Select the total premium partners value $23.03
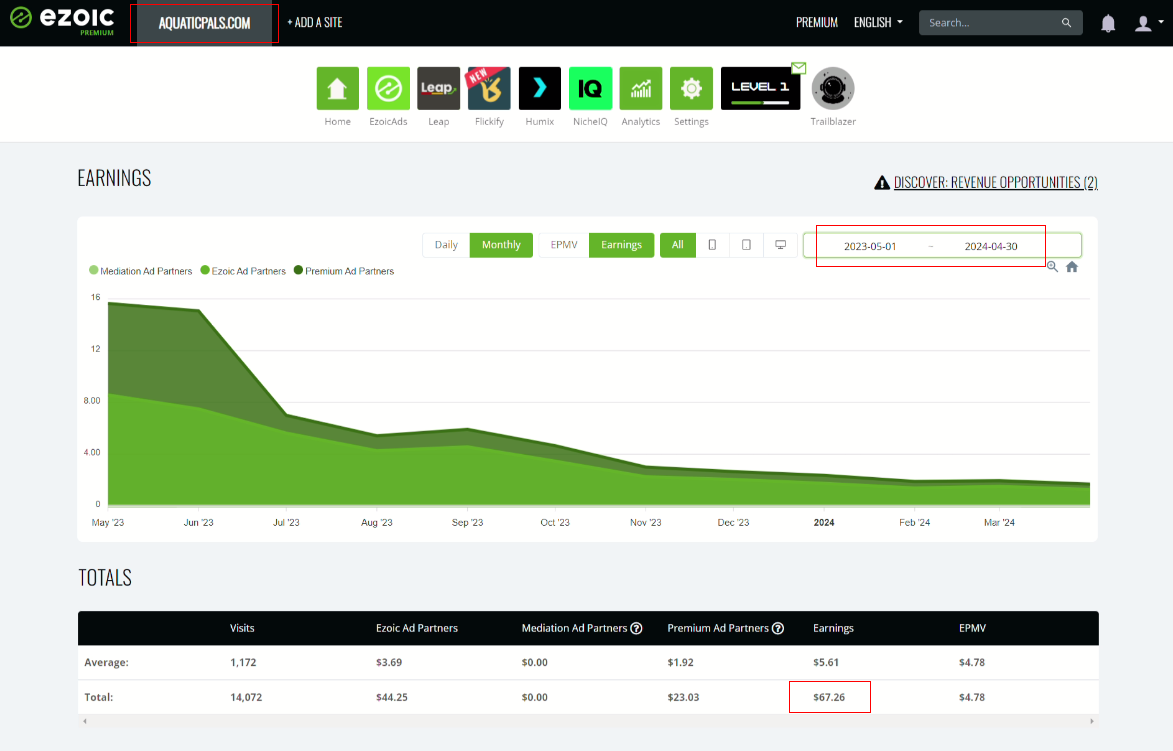1173x751 pixels. [684, 697]
